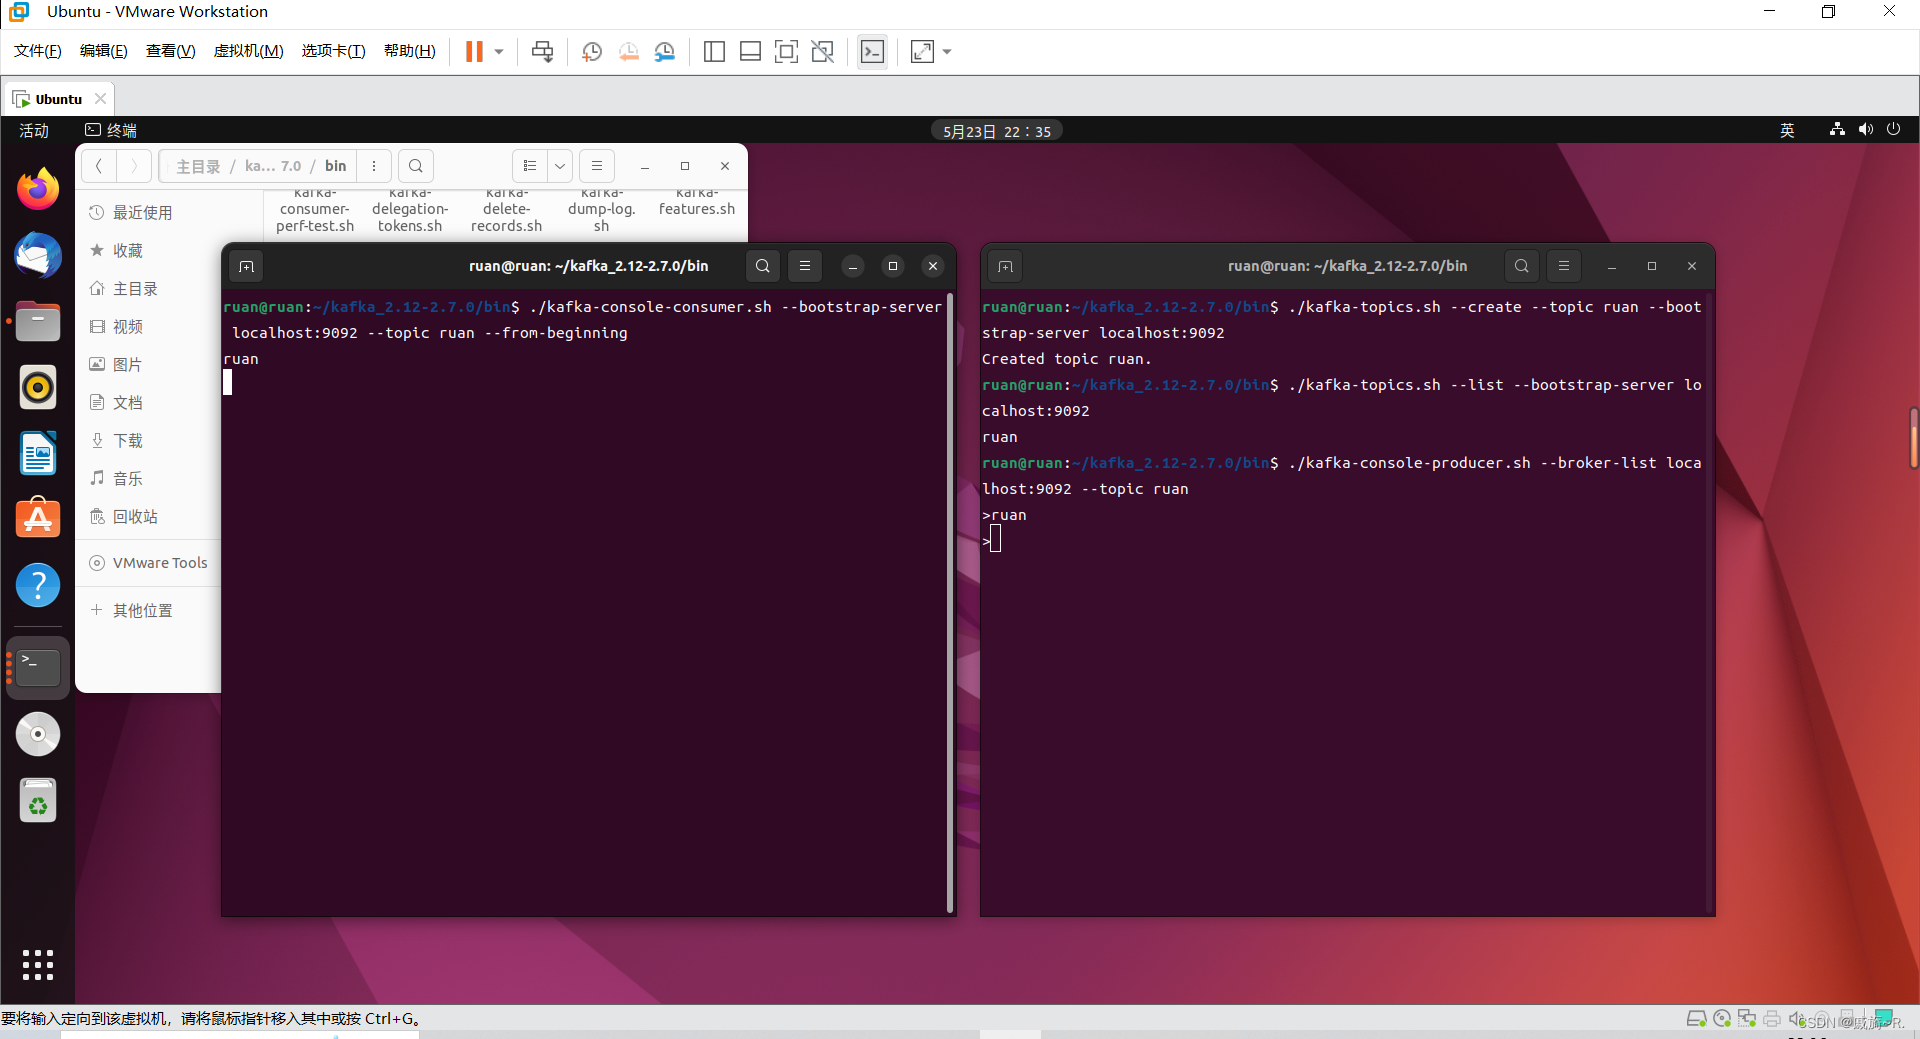Toggle the VMware library sidebar view
The height and width of the screenshot is (1039, 1920).
(714, 51)
